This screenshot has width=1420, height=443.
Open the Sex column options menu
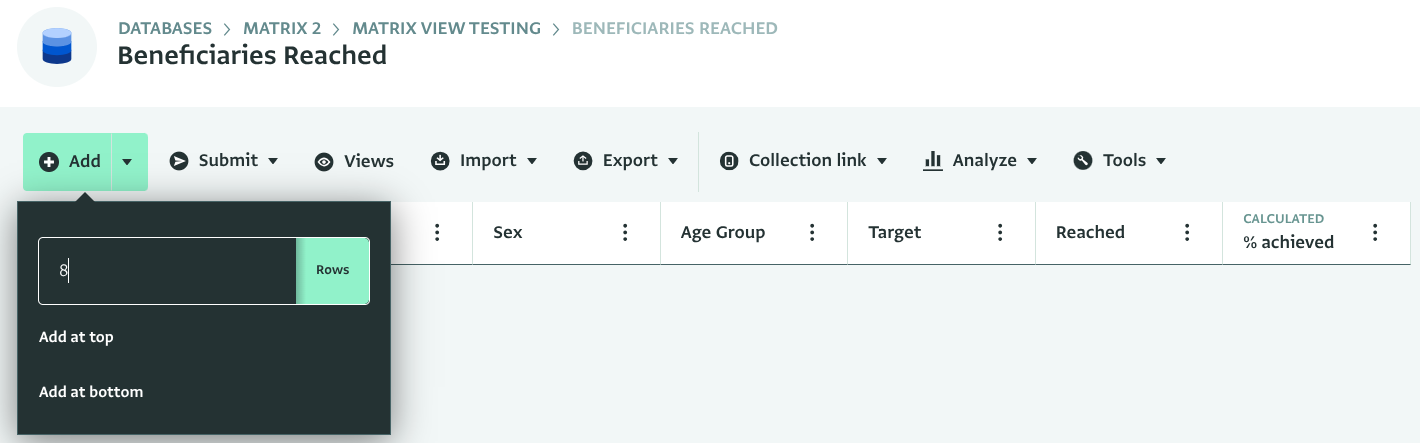click(625, 233)
